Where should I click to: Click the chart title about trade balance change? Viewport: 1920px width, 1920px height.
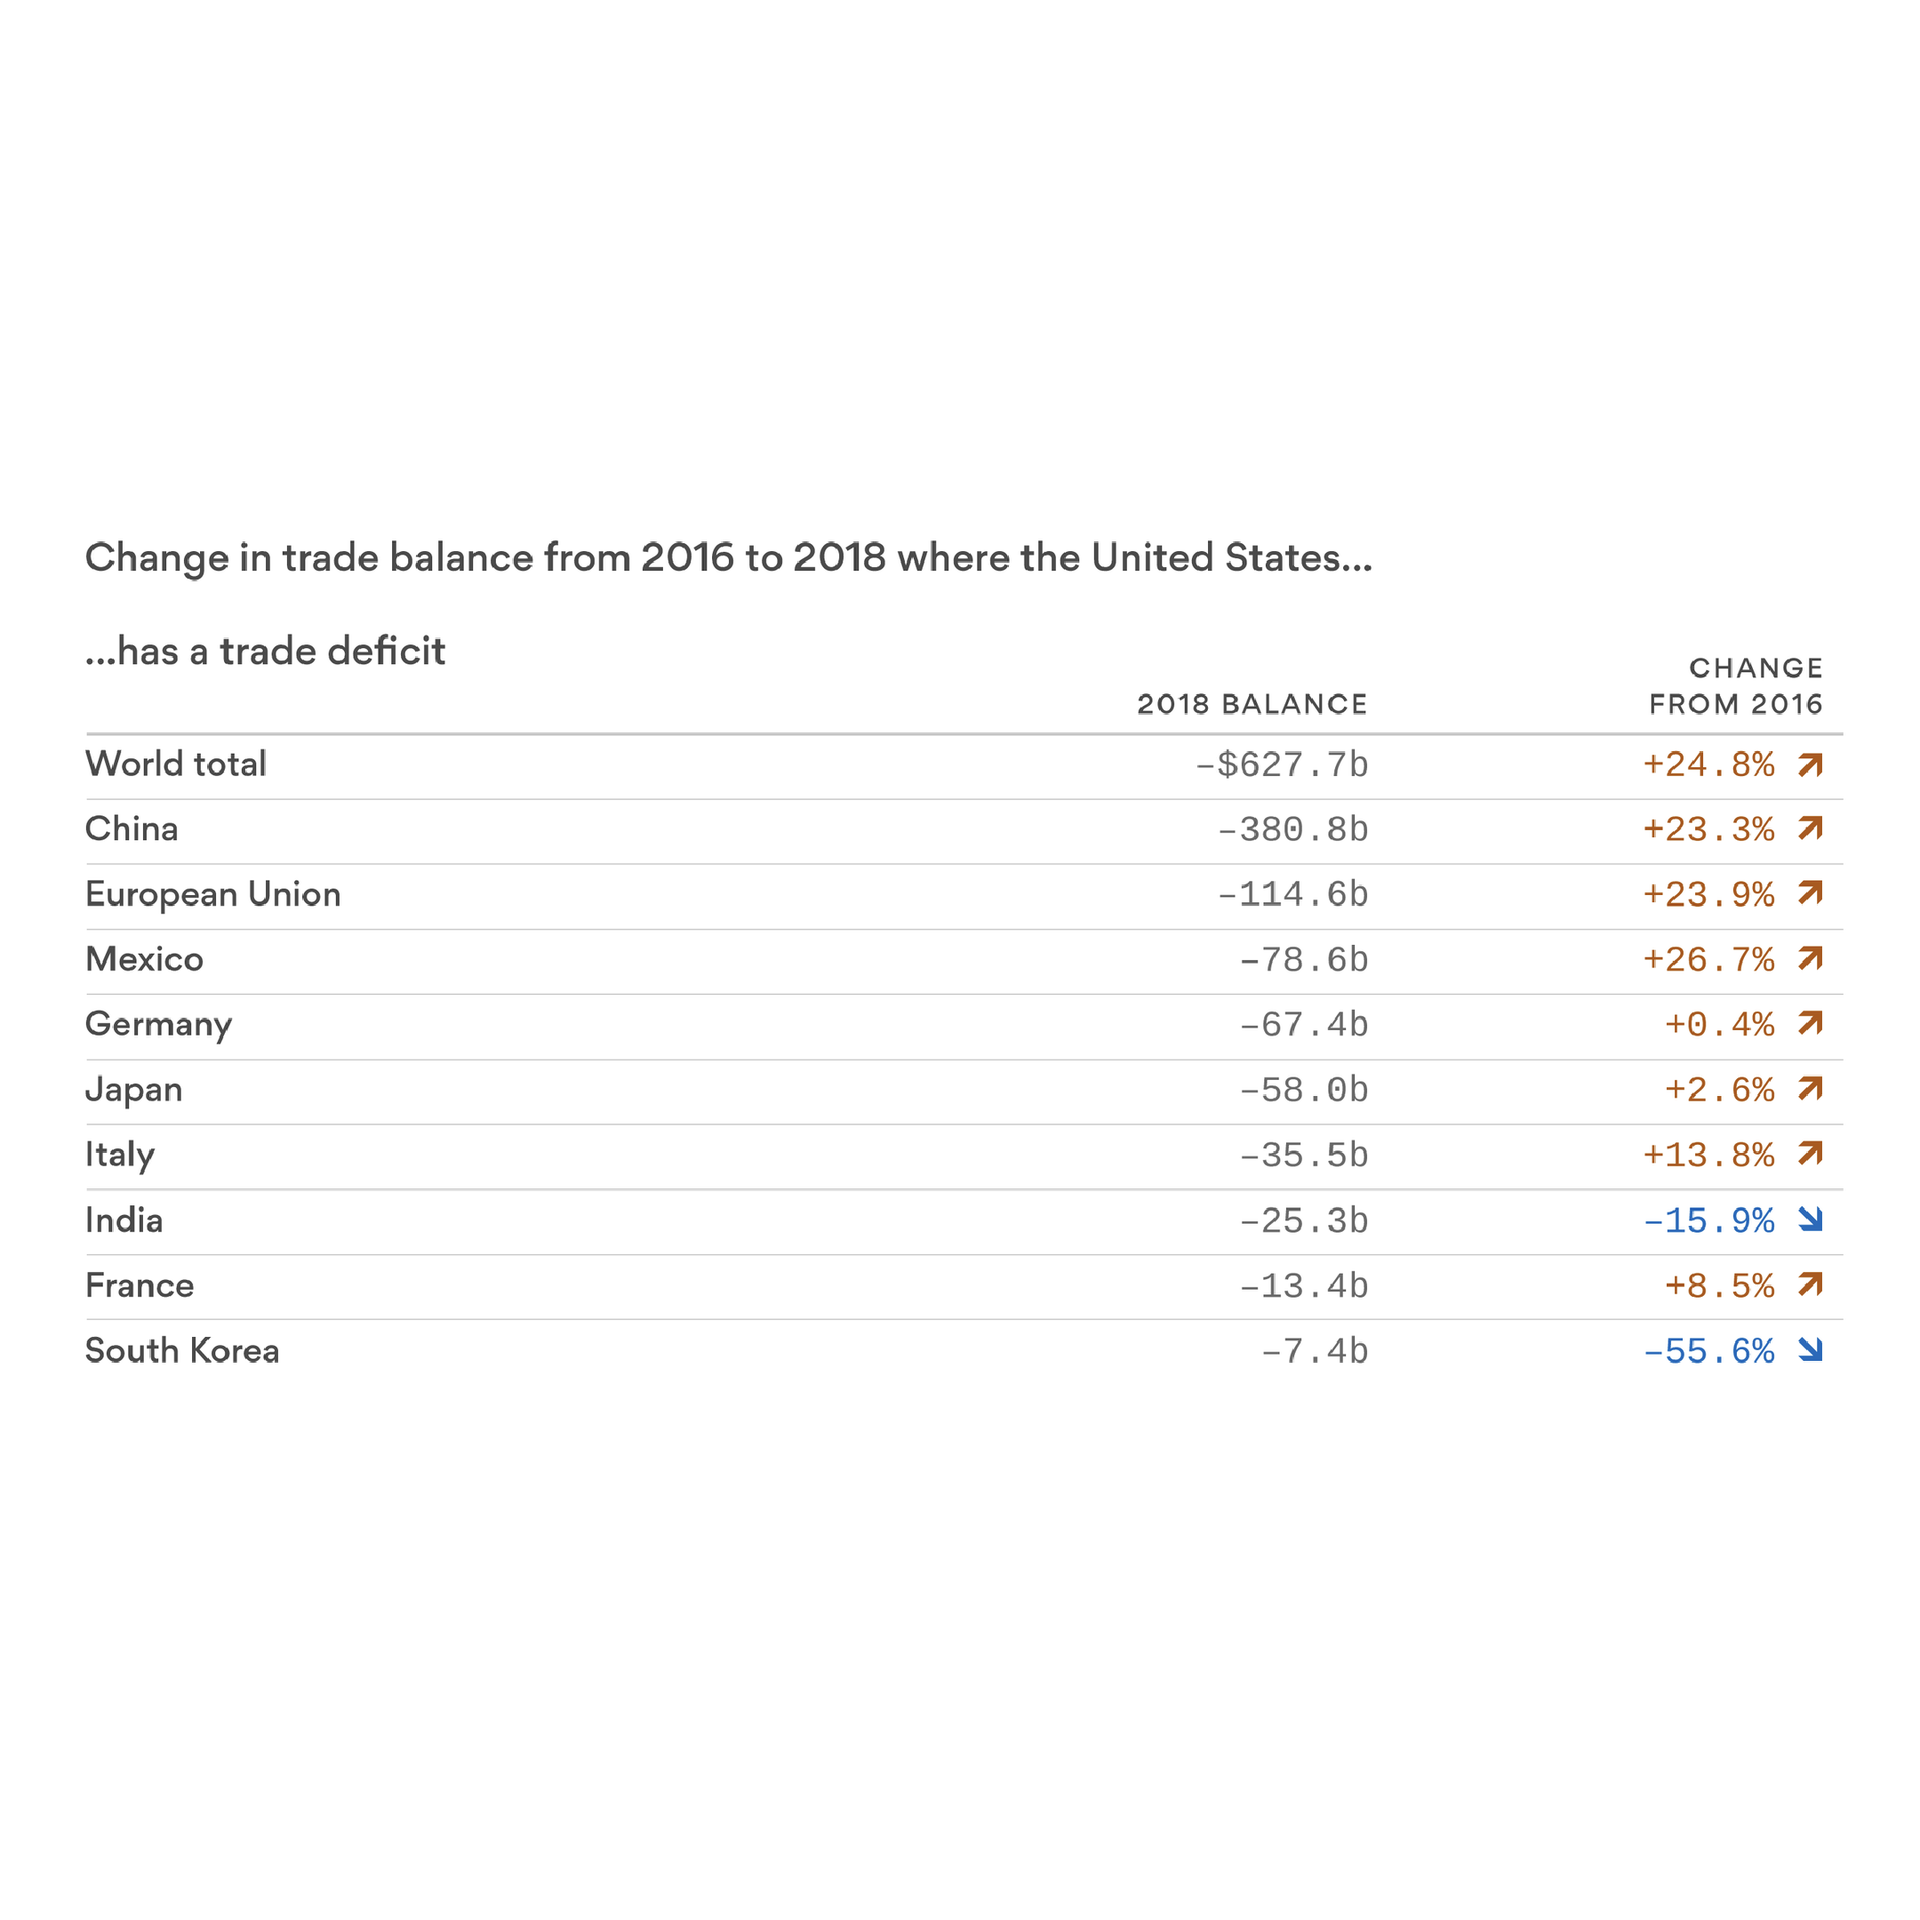728,558
